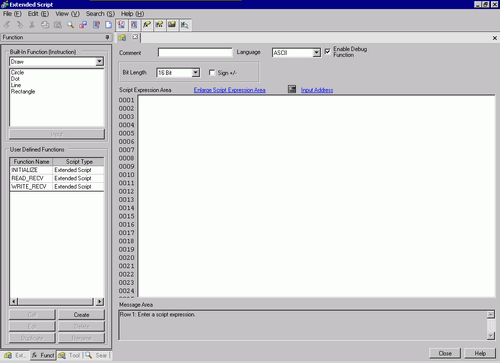The width and height of the screenshot is (500, 363).
Task: Pin the Function panel with pushpin icon
Action: 107,37
